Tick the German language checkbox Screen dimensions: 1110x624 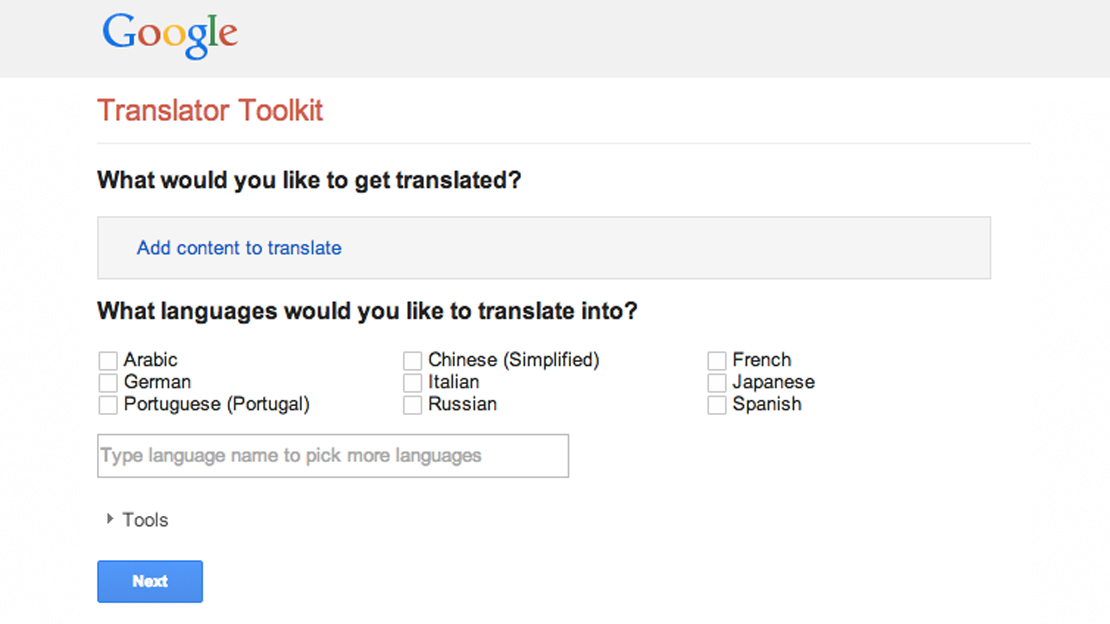[x=108, y=382]
